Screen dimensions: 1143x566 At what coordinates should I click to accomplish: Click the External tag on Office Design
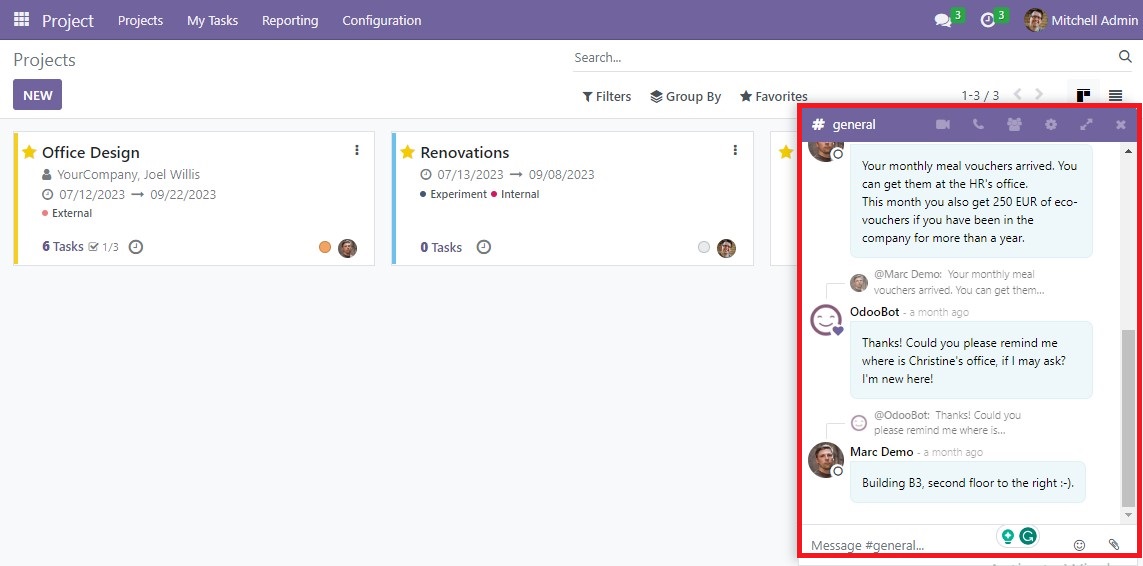click(x=67, y=213)
